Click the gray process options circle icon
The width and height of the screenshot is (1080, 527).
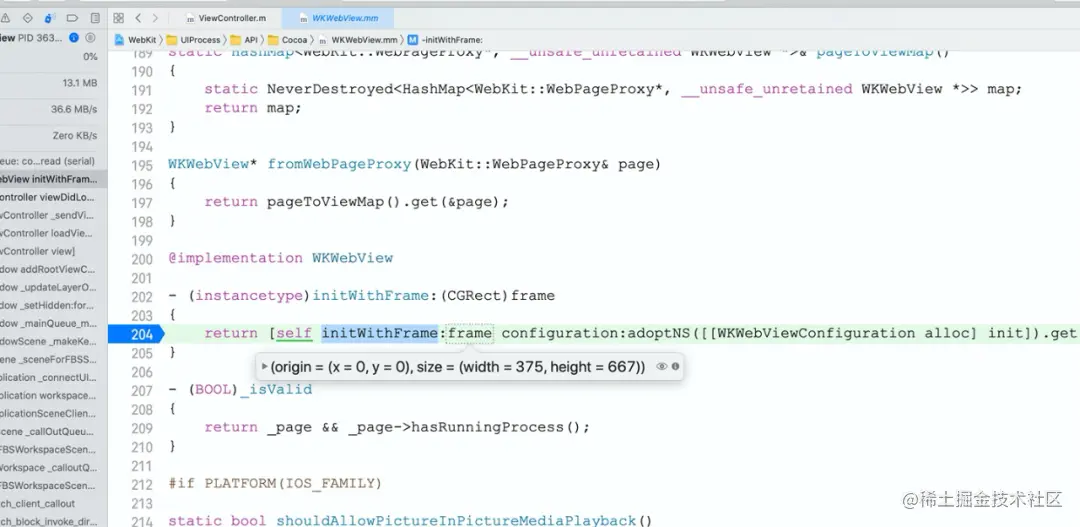point(90,38)
